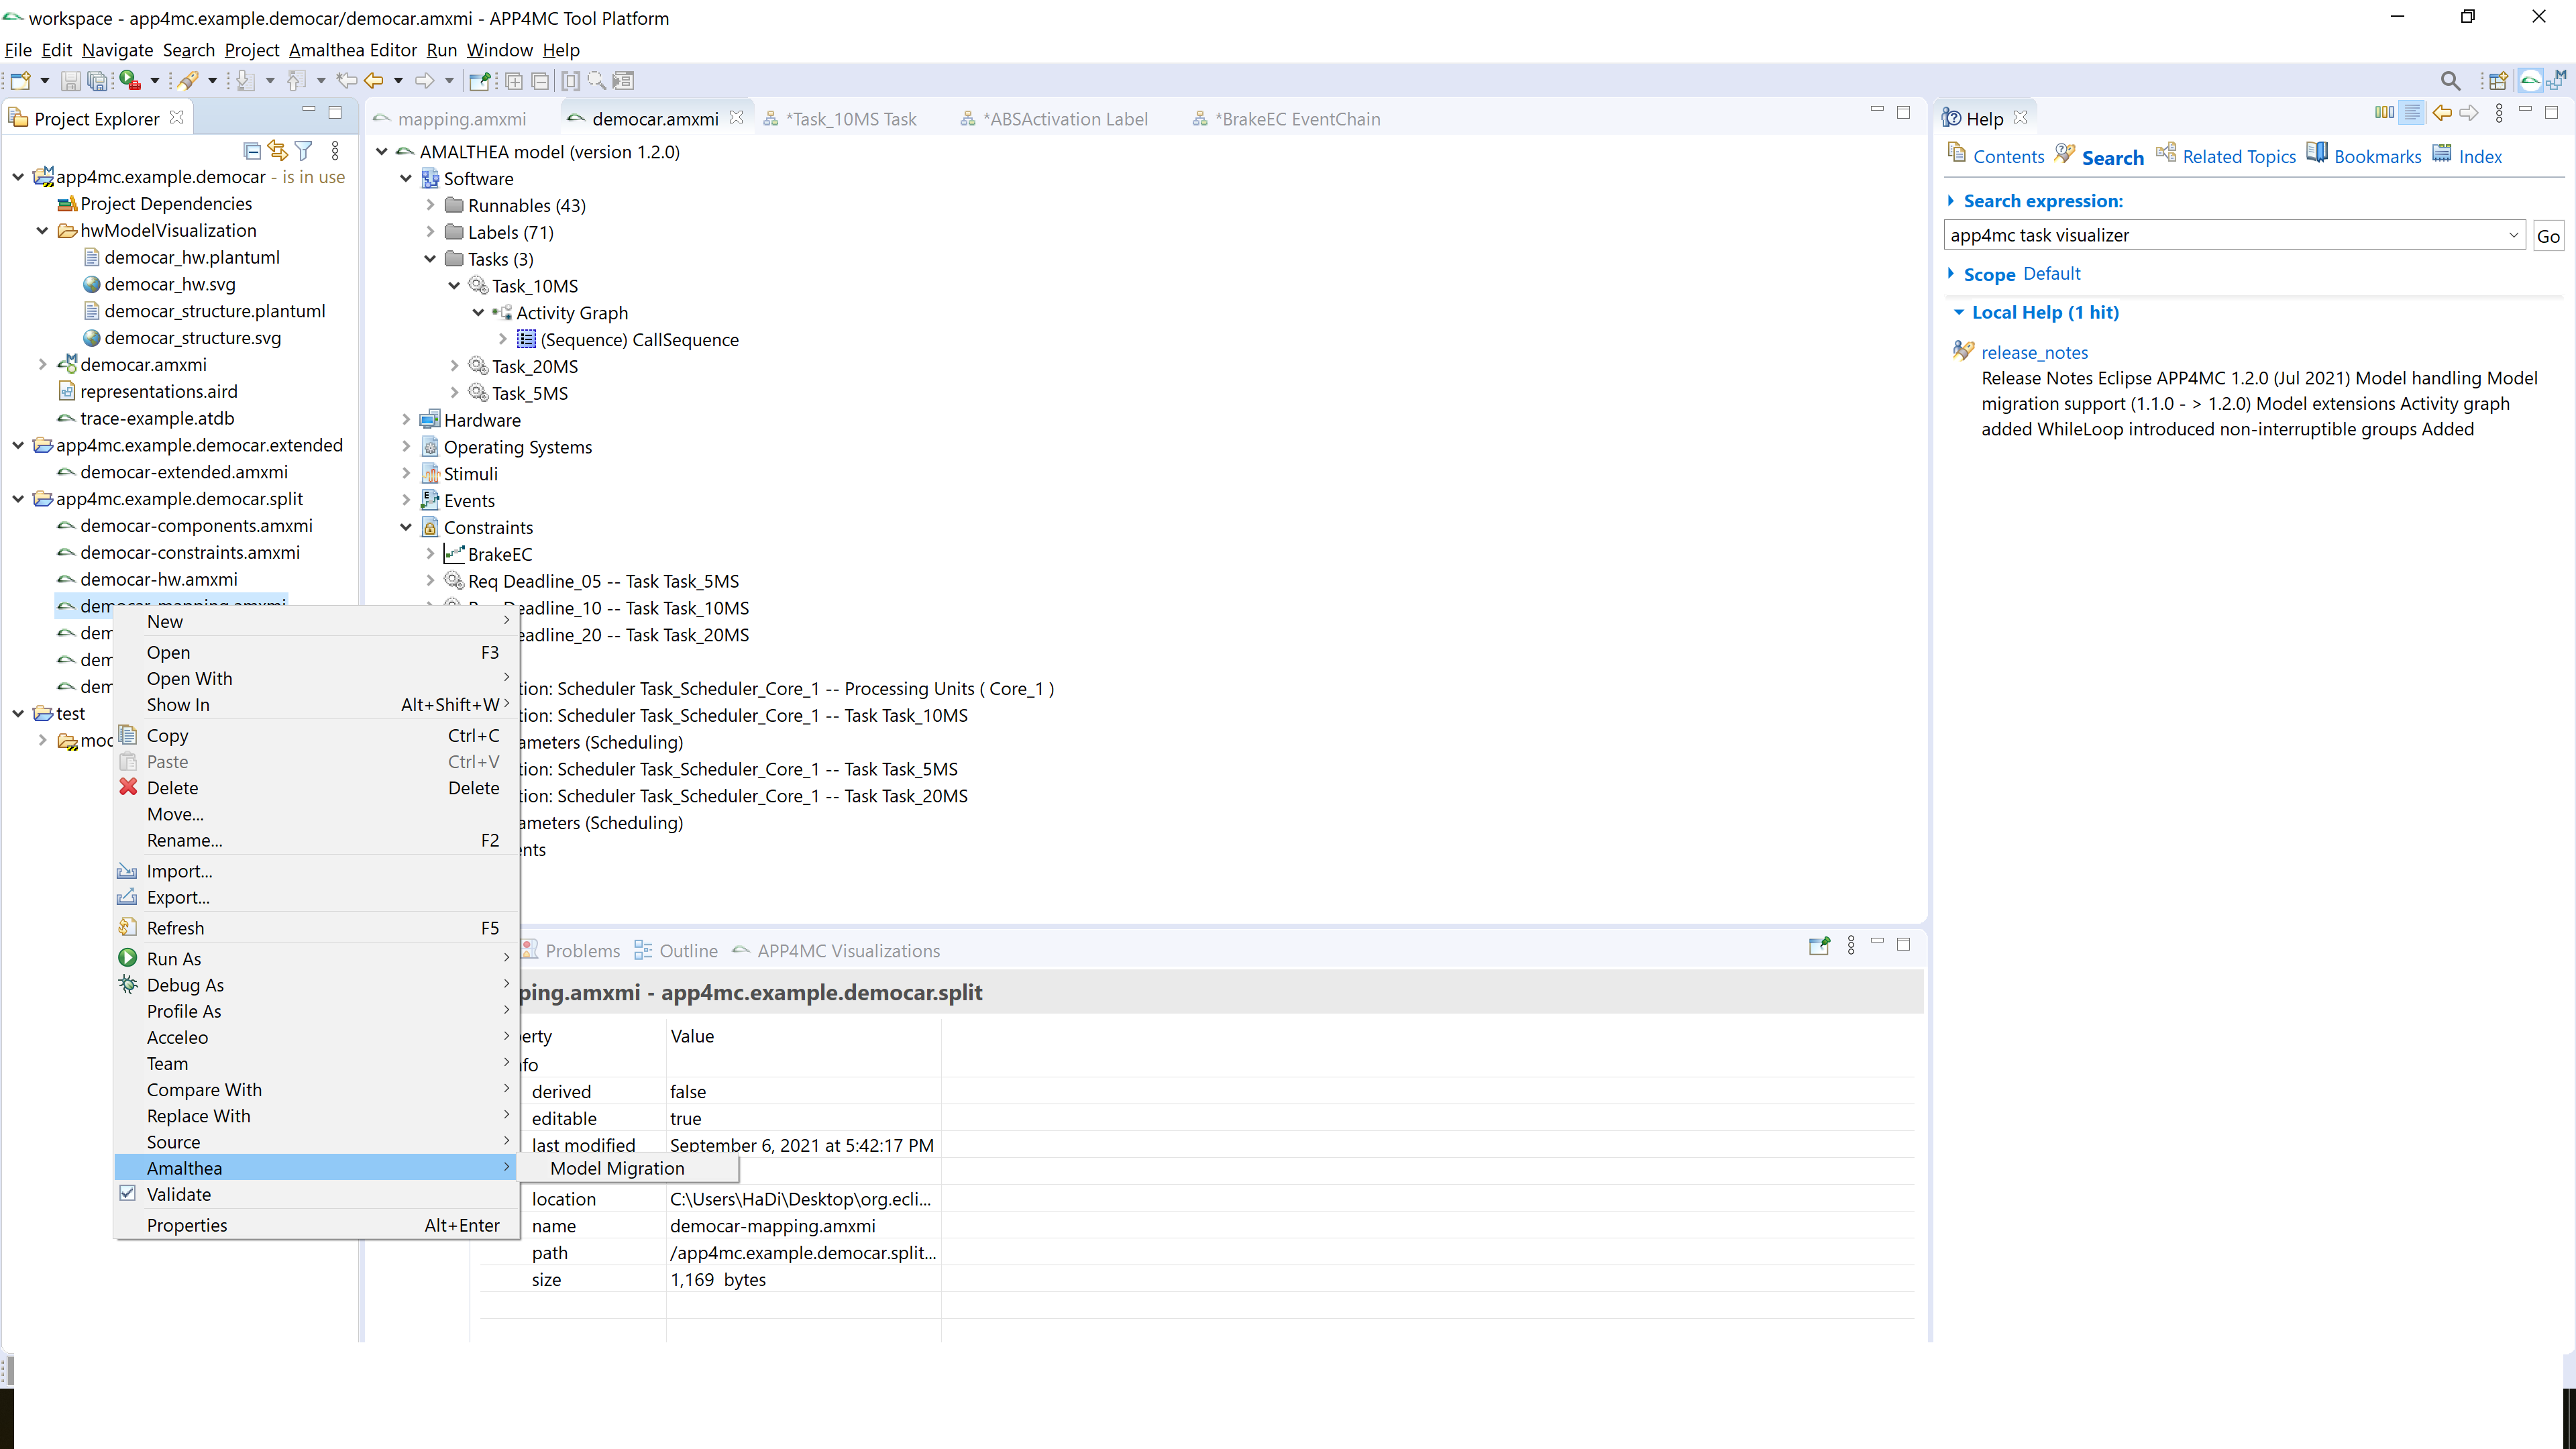Click Last Edit Location toolbar icon
2576x1449 pixels.
pyautogui.click(x=347, y=81)
